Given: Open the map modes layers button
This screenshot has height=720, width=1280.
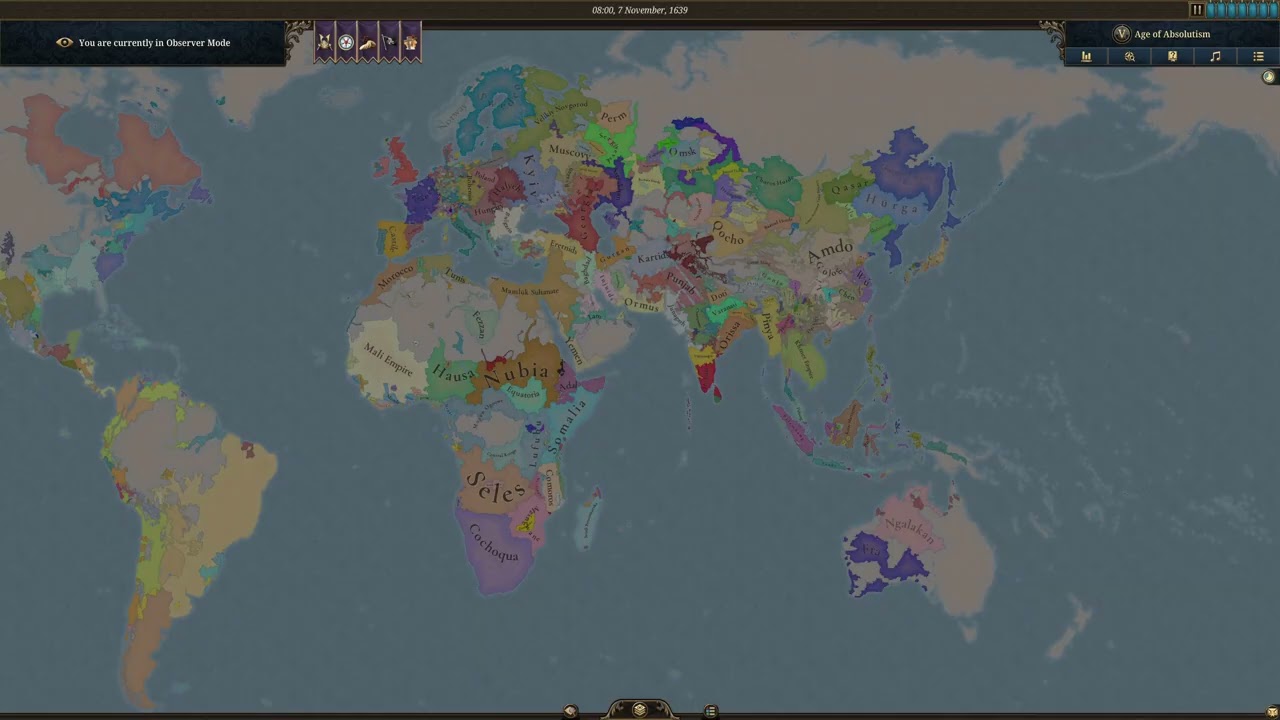Looking at the screenshot, I should pyautogui.click(x=640, y=710).
